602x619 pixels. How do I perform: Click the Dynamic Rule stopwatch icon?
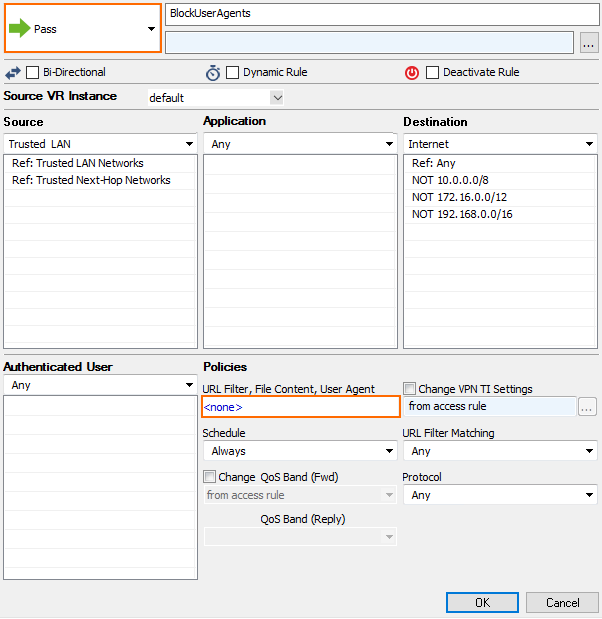213,73
